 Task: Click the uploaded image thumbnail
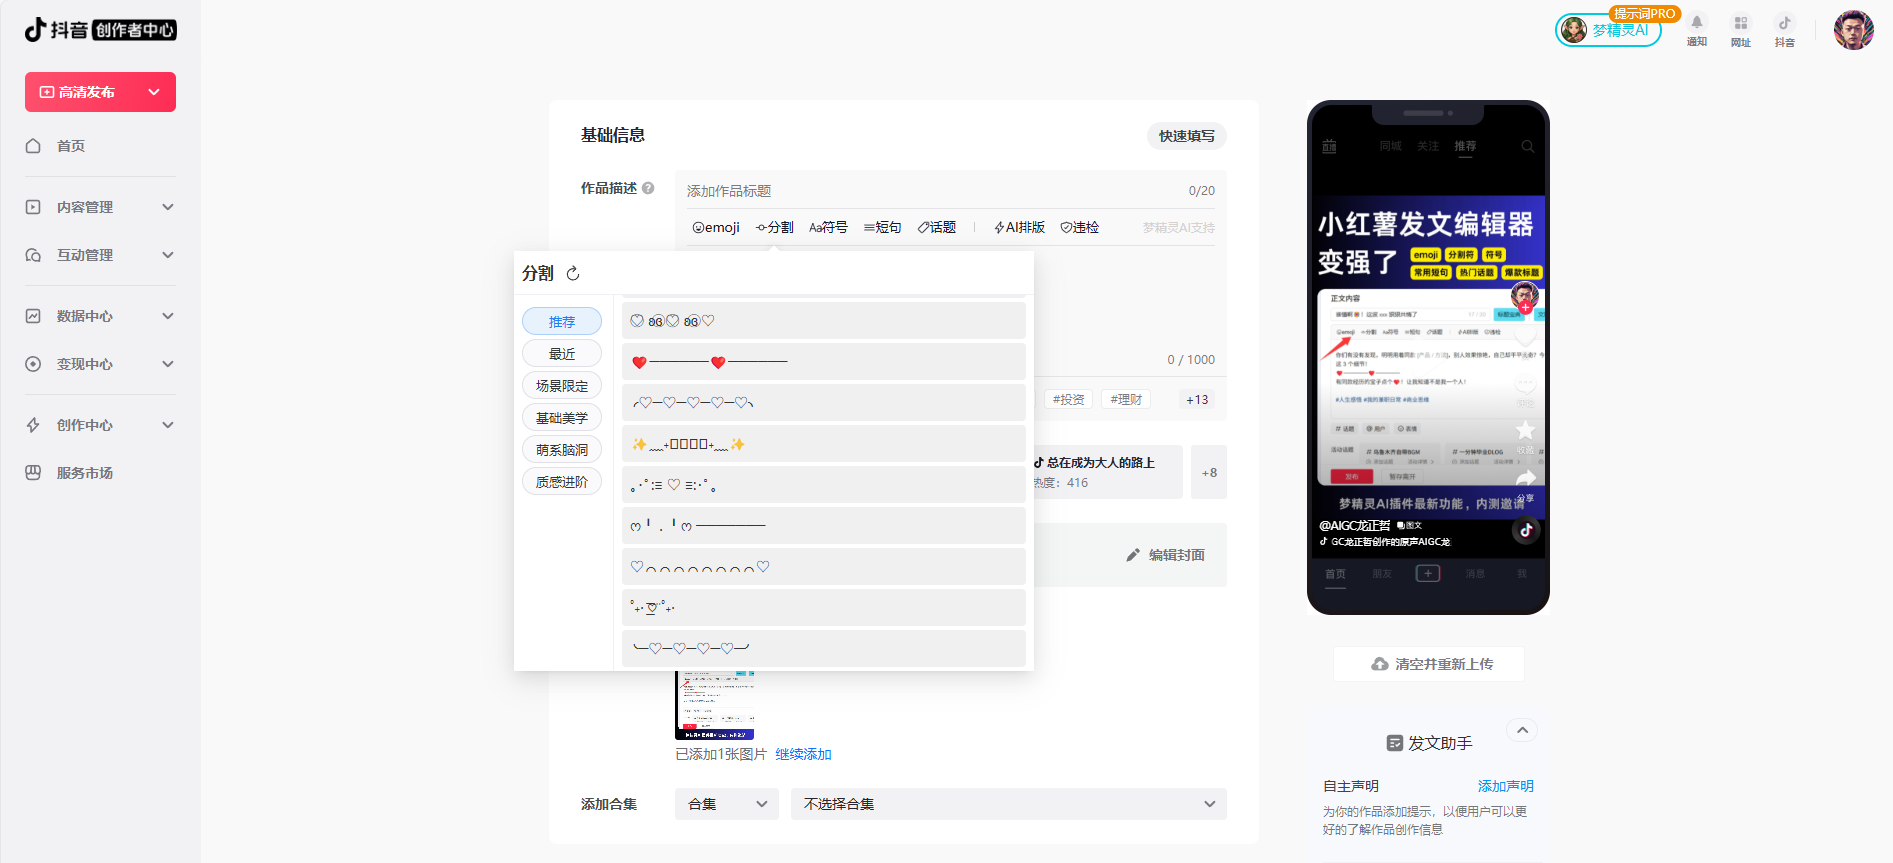tap(714, 705)
